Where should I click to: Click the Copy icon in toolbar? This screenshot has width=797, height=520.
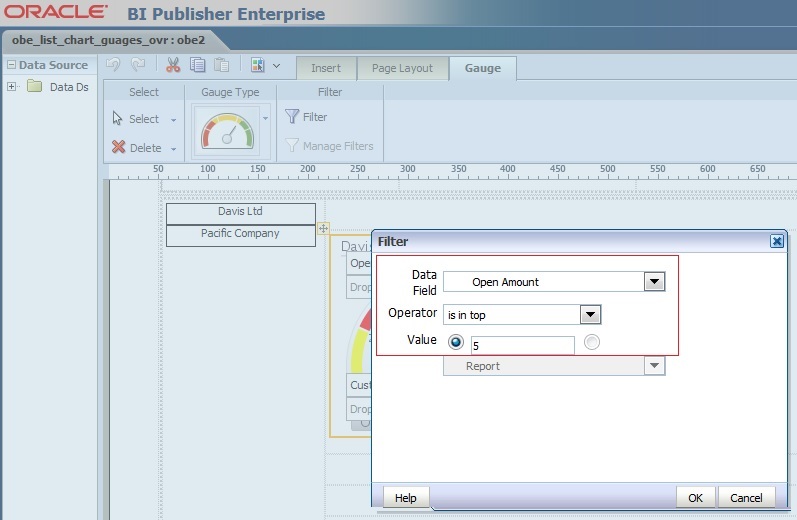click(x=197, y=65)
